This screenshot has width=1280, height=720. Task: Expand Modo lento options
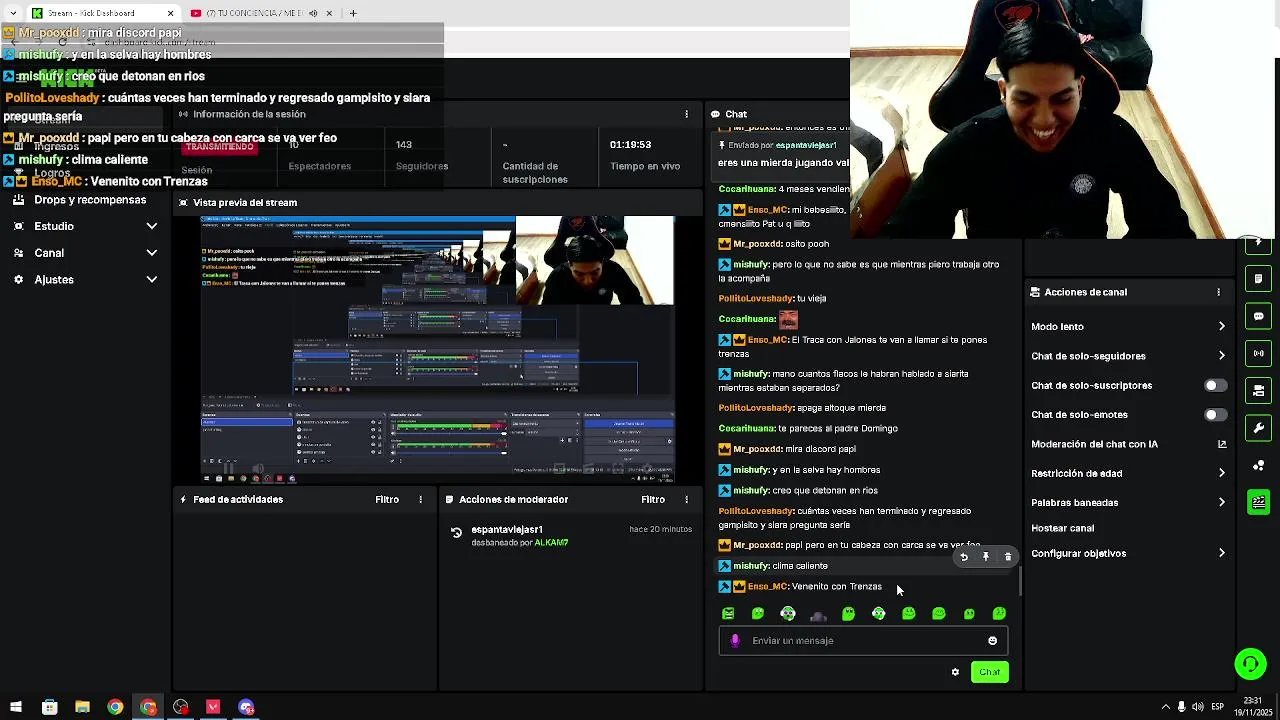(x=1221, y=326)
